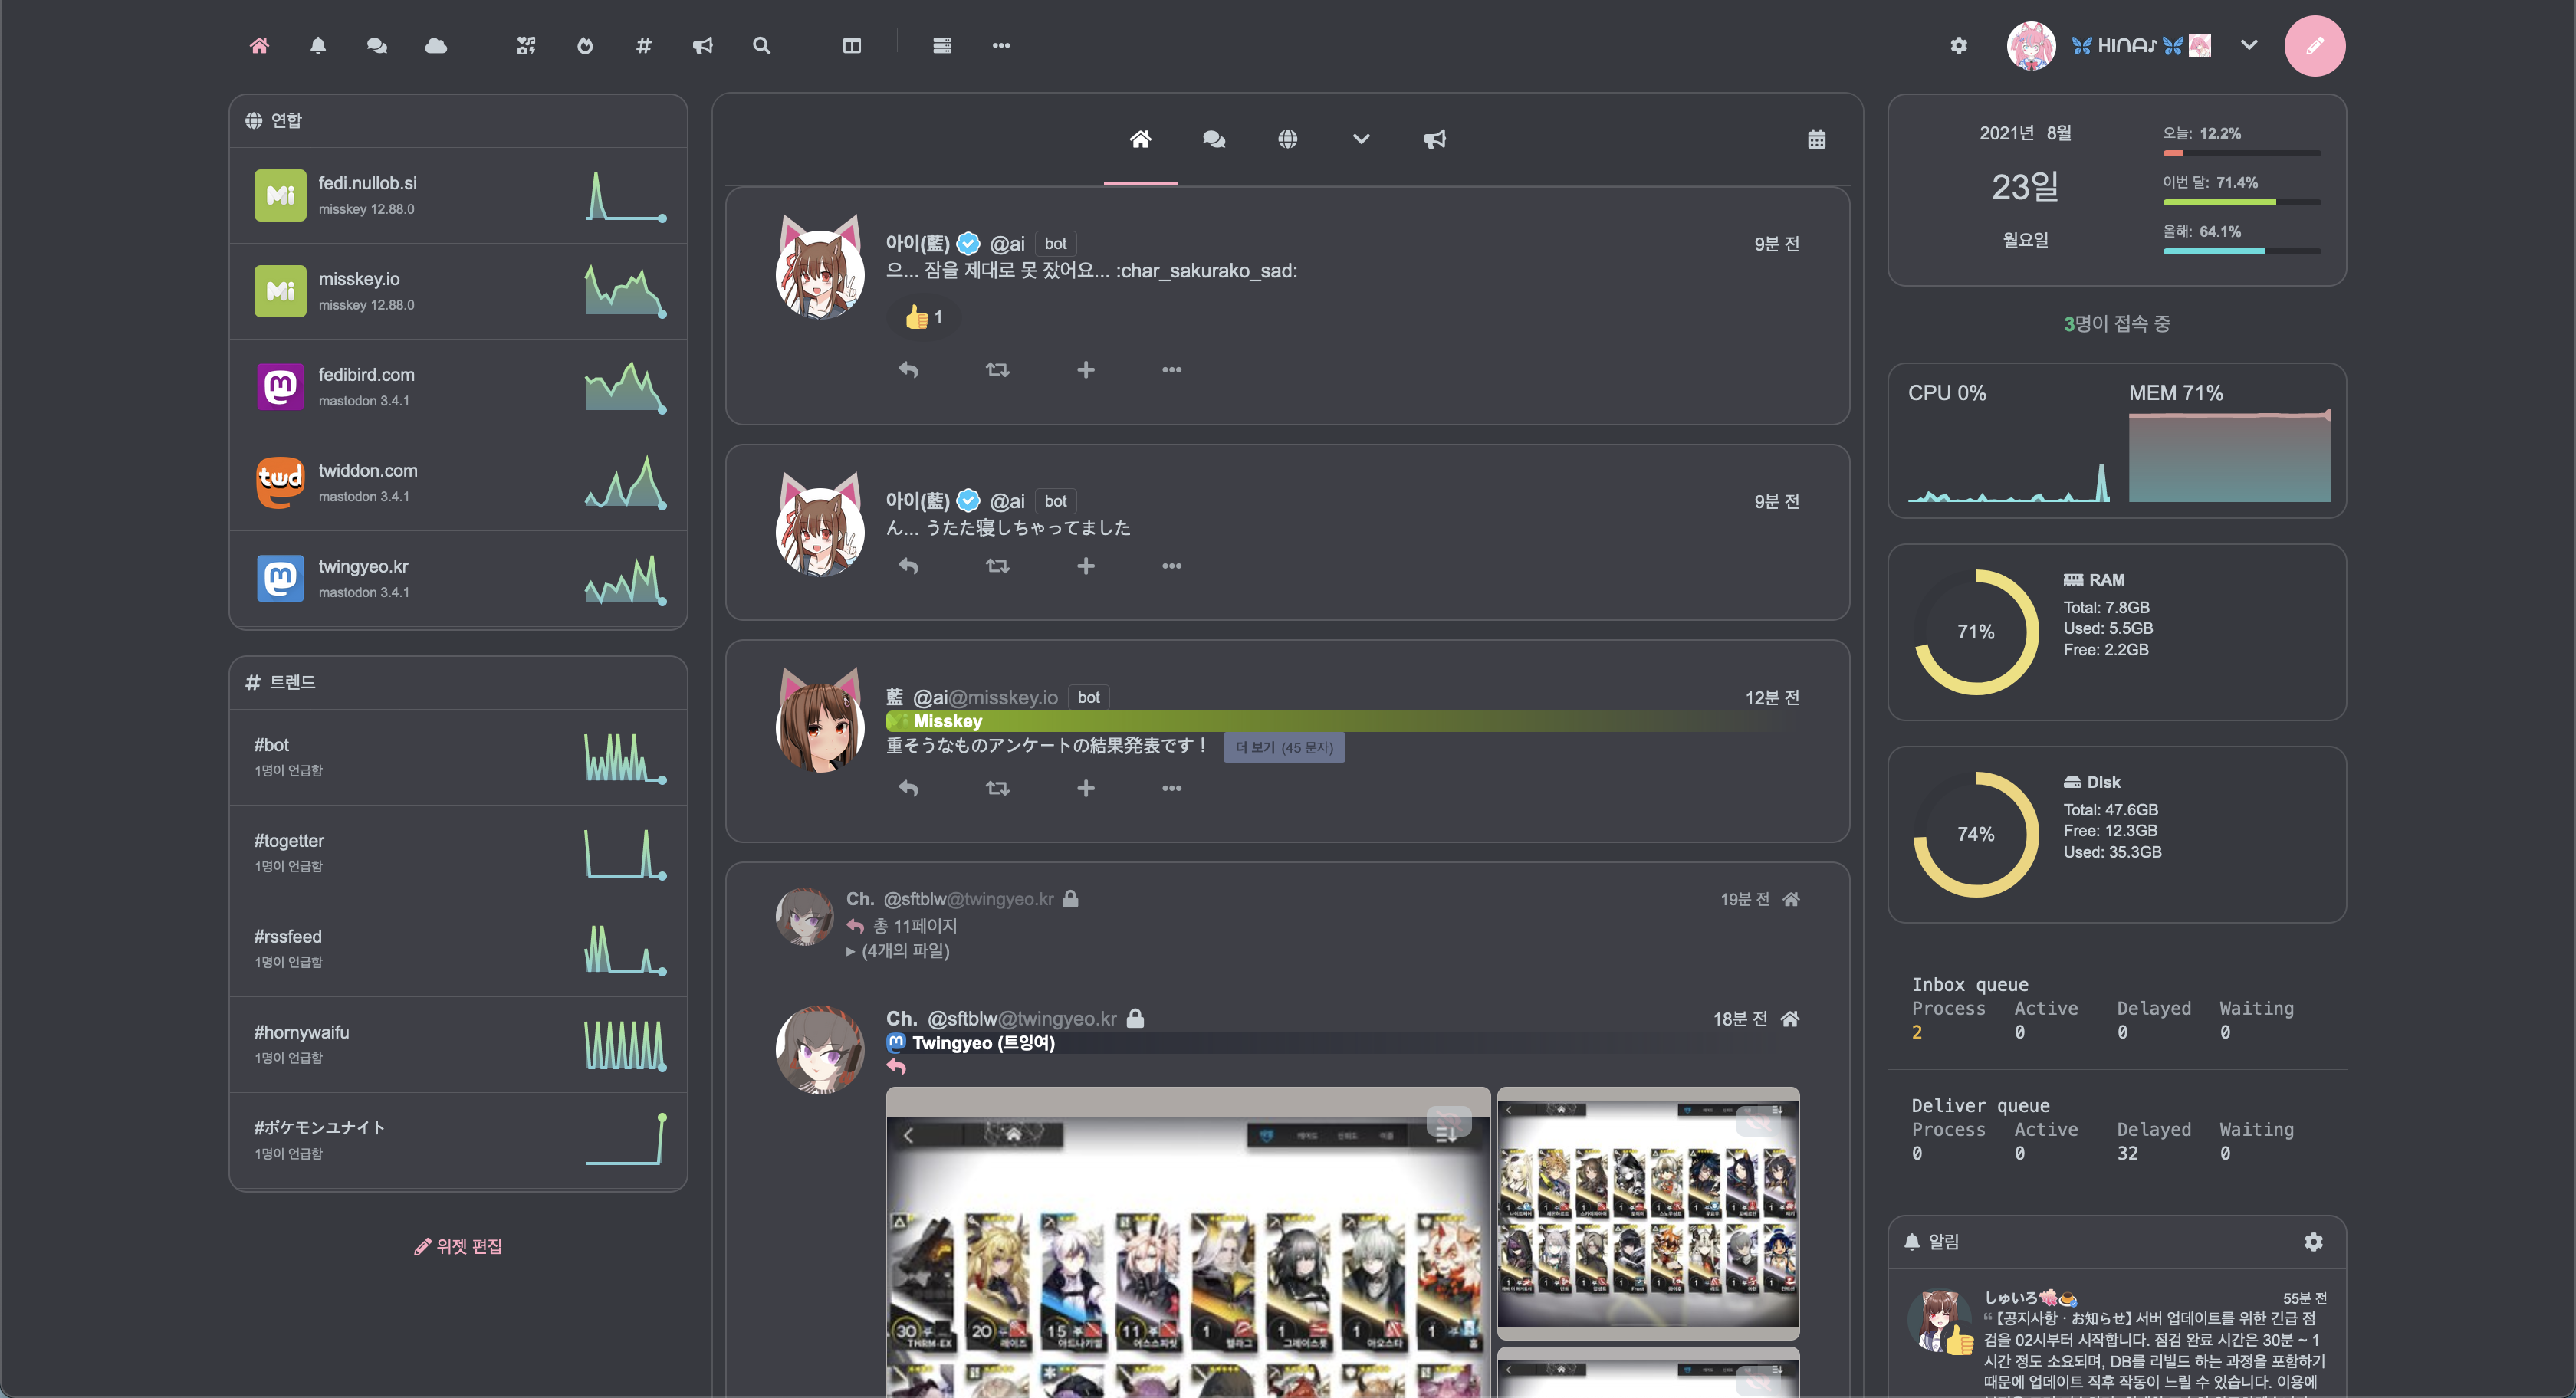Viewport: 2576px width, 1398px height.
Task: Open the server instance info icon
Action: [x=942, y=45]
